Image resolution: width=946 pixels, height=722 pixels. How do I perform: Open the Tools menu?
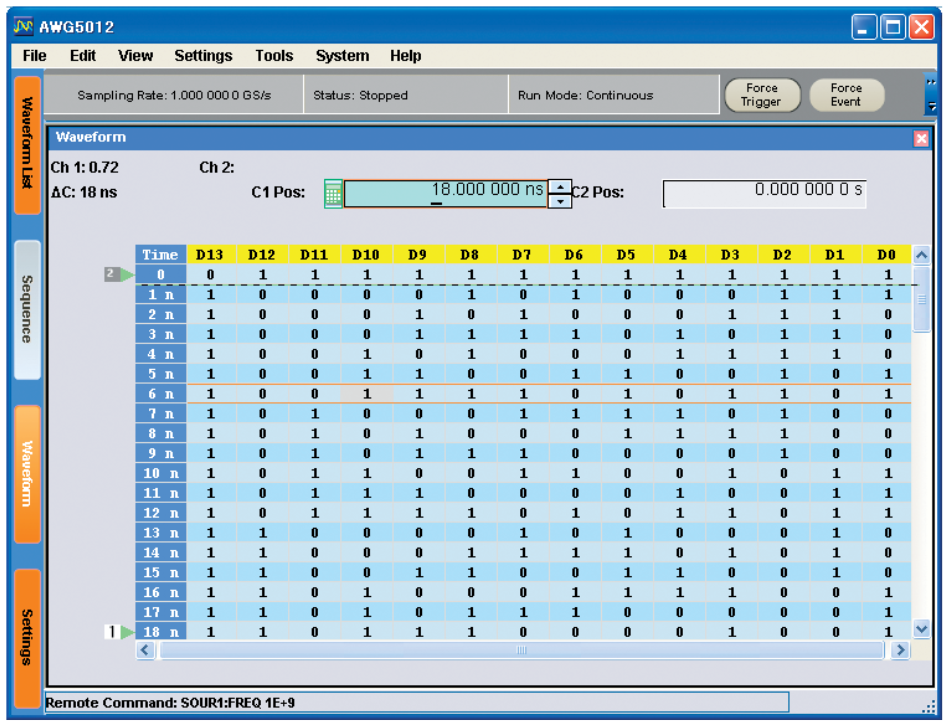(x=273, y=56)
